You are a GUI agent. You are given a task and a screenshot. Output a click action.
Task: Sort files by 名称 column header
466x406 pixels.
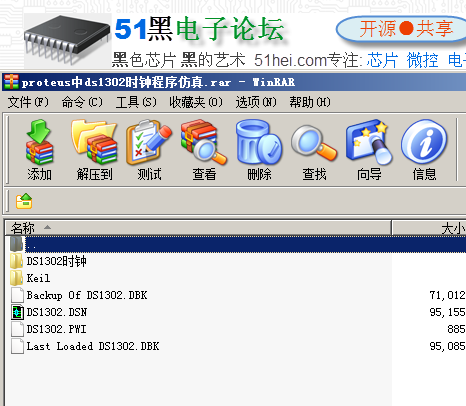click(x=198, y=228)
